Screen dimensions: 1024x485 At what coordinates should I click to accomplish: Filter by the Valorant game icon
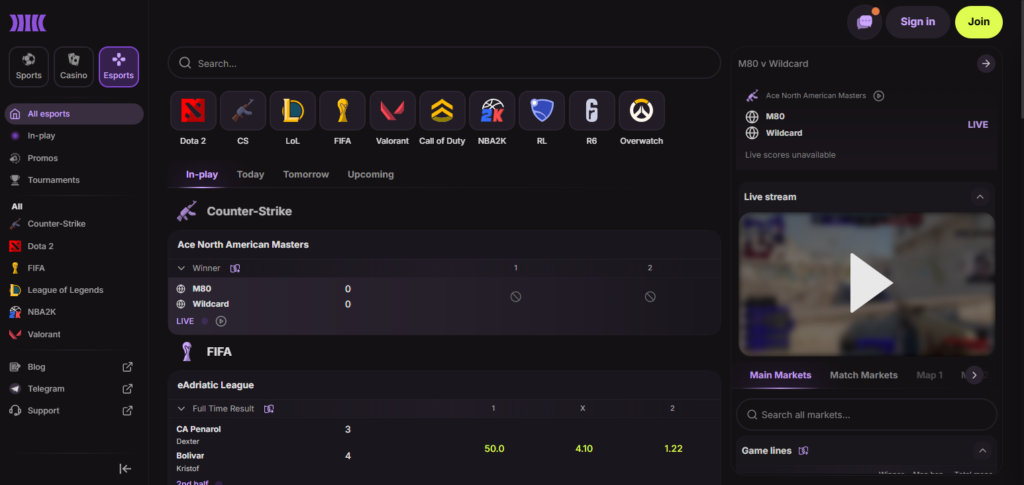coord(392,111)
